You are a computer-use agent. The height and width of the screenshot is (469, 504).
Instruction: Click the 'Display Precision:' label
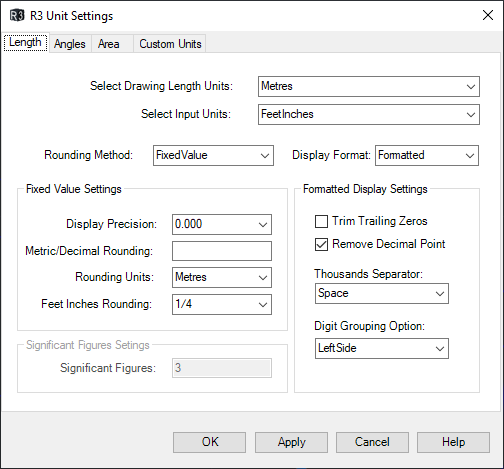(x=111, y=224)
